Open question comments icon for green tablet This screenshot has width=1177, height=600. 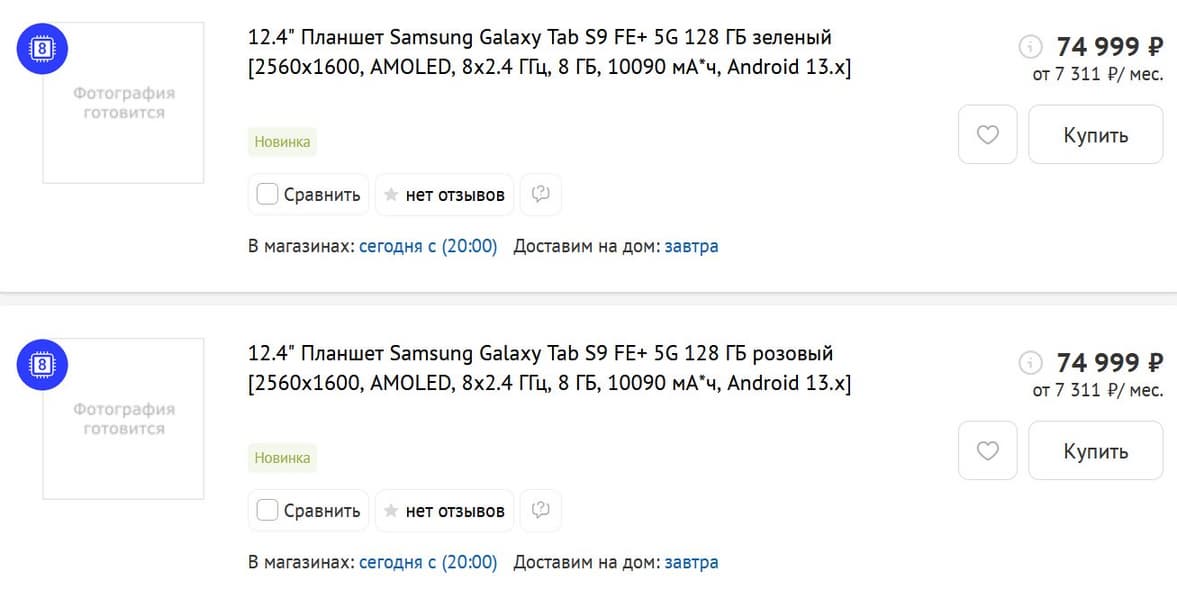point(541,194)
